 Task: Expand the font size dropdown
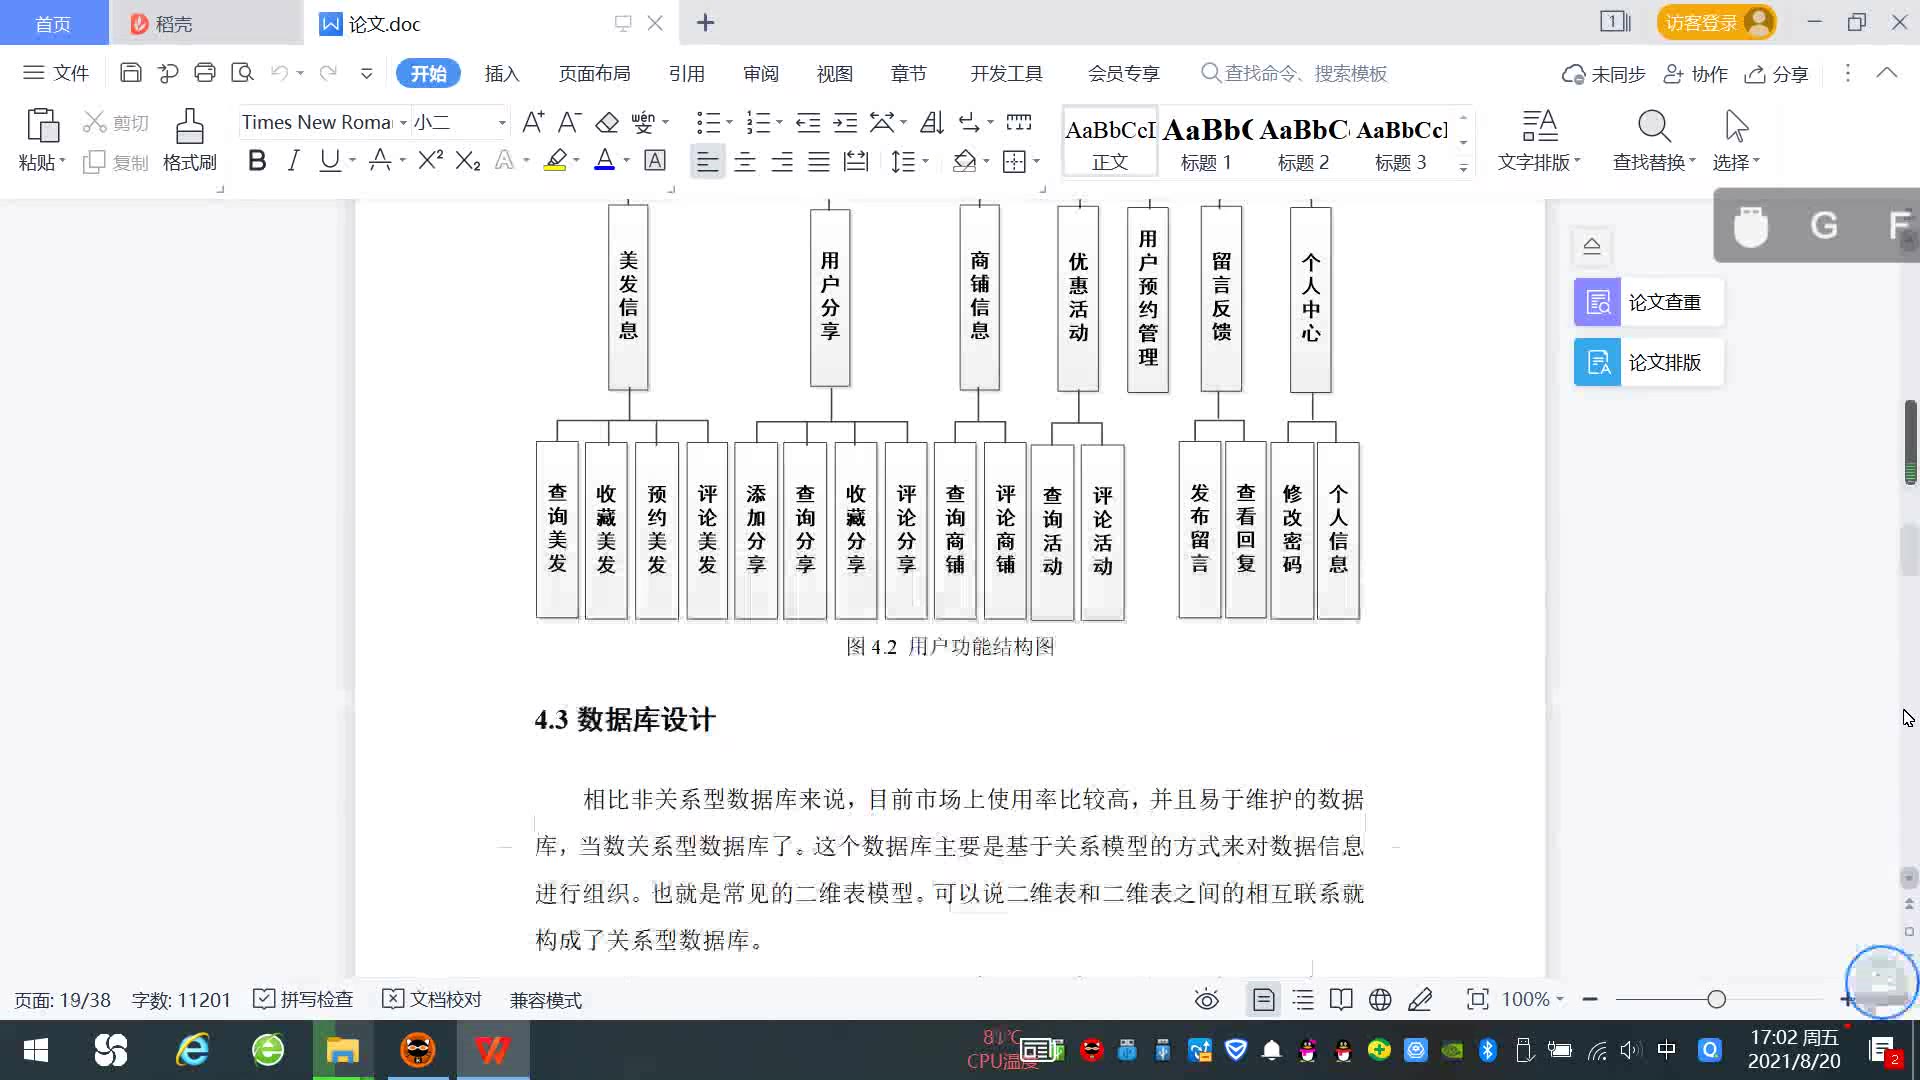tap(502, 123)
